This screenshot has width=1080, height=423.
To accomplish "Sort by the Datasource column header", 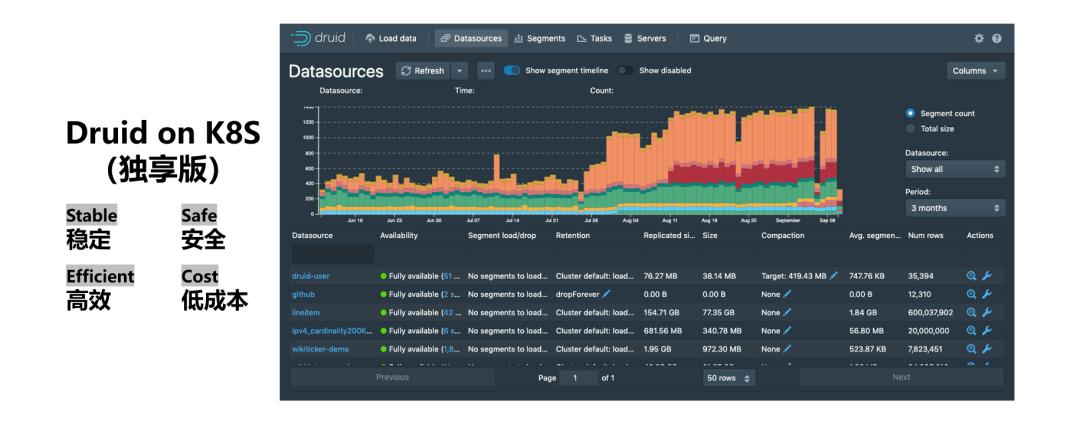I will [x=312, y=236].
